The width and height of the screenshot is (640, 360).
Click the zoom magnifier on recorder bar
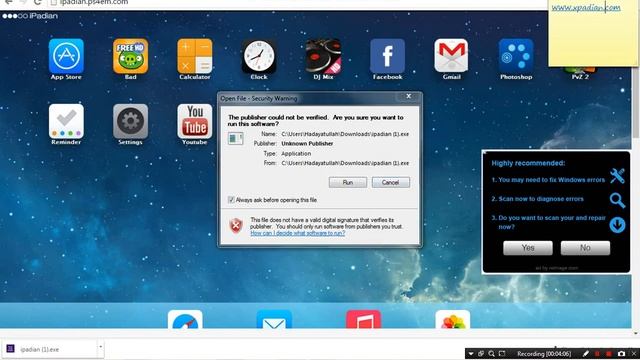pyautogui.click(x=491, y=353)
